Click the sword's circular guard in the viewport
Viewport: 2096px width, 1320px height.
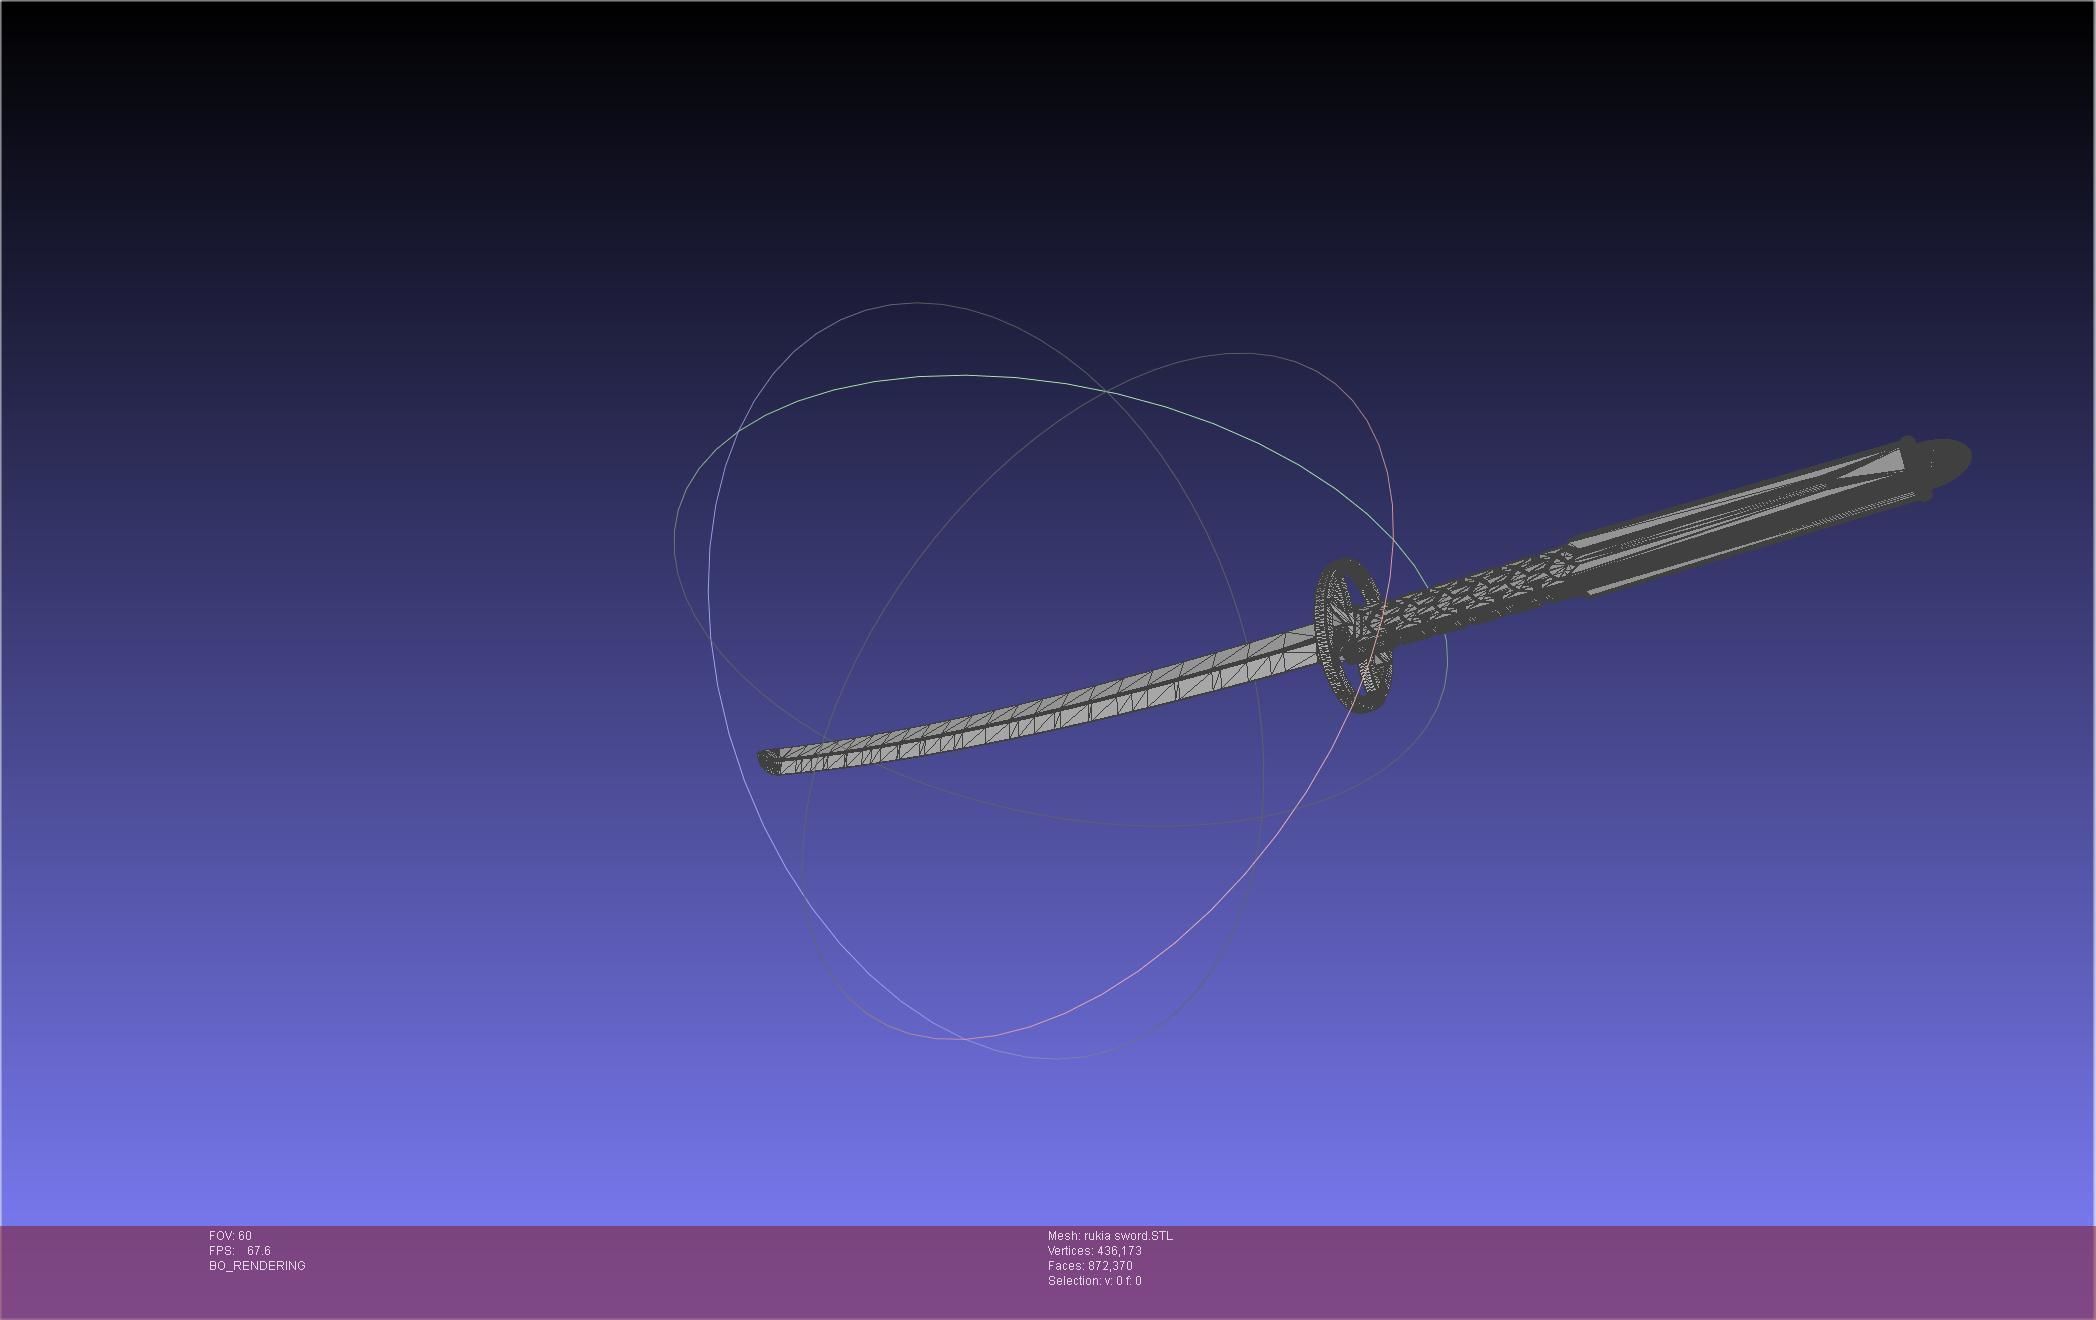click(1354, 636)
